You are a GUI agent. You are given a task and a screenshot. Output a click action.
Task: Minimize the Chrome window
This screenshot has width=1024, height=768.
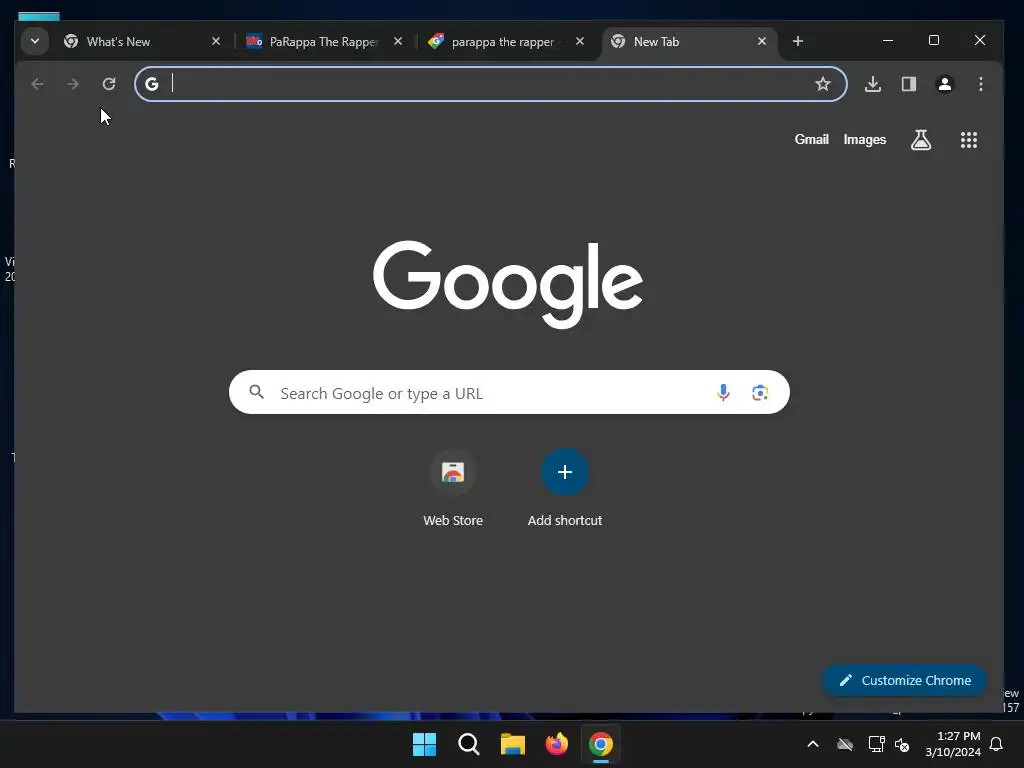[x=888, y=40]
